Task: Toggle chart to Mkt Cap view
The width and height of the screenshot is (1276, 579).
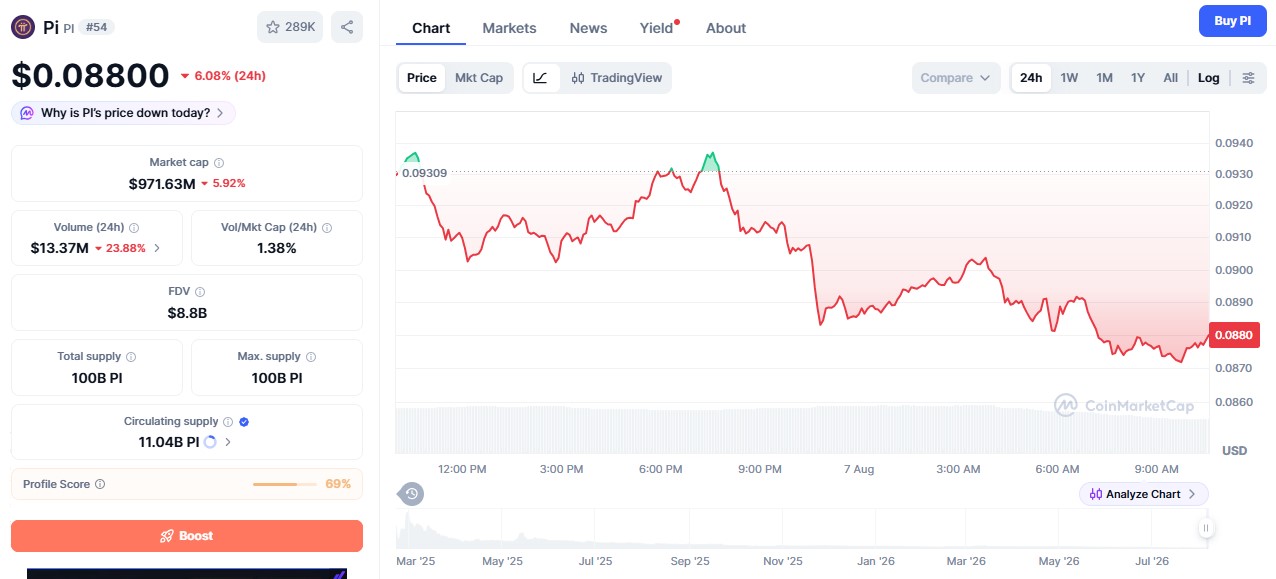Action: tap(479, 78)
